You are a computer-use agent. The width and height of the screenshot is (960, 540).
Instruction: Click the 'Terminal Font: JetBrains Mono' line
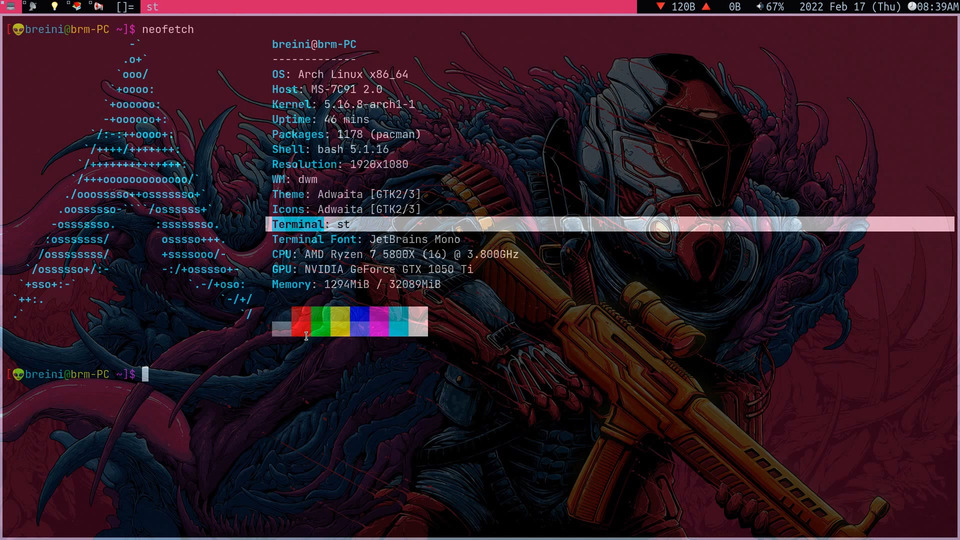[x=366, y=239]
